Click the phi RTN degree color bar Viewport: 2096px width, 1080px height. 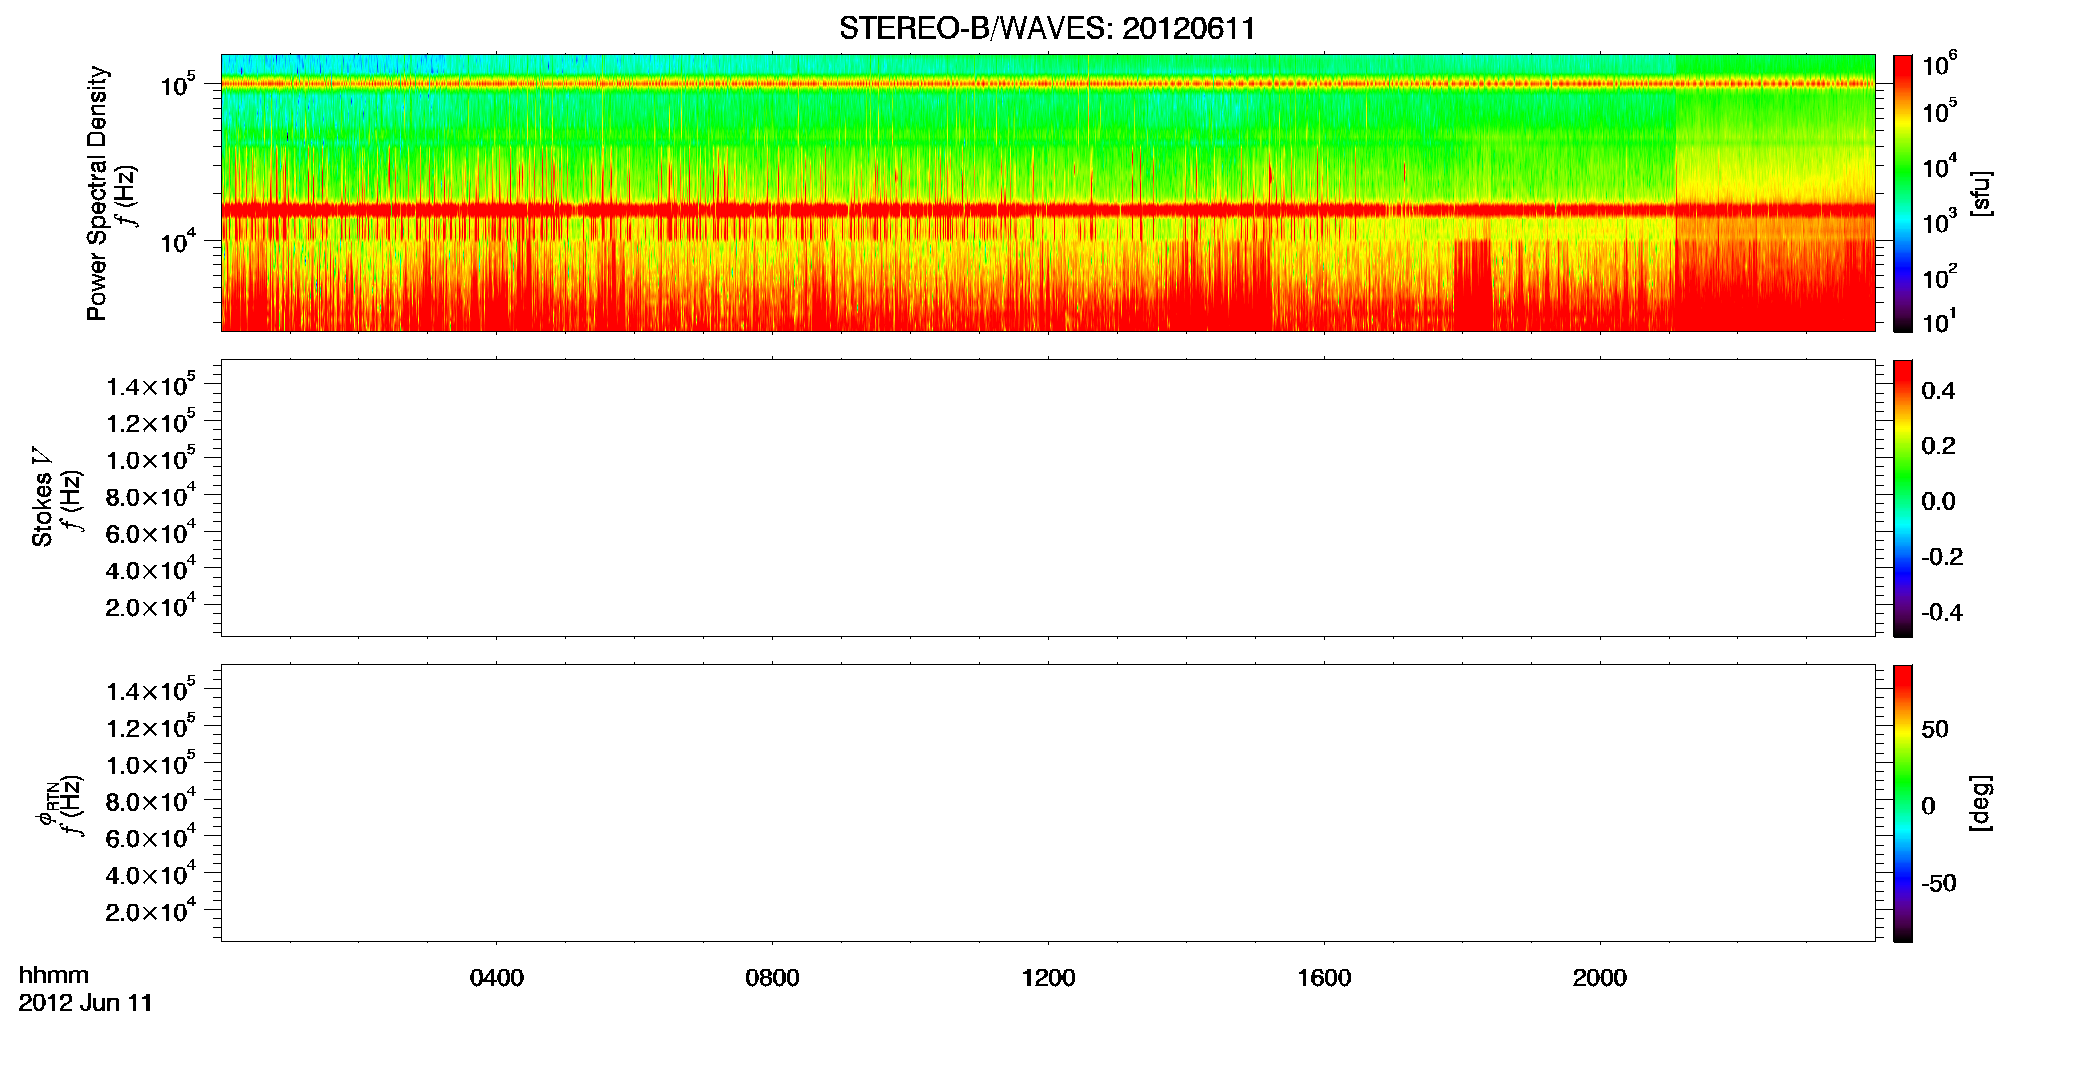coord(1903,803)
